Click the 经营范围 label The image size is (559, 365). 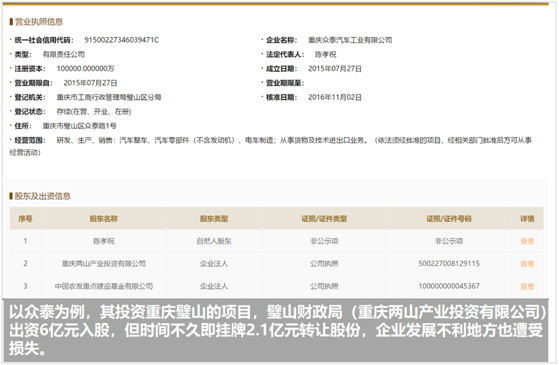[x=30, y=140]
